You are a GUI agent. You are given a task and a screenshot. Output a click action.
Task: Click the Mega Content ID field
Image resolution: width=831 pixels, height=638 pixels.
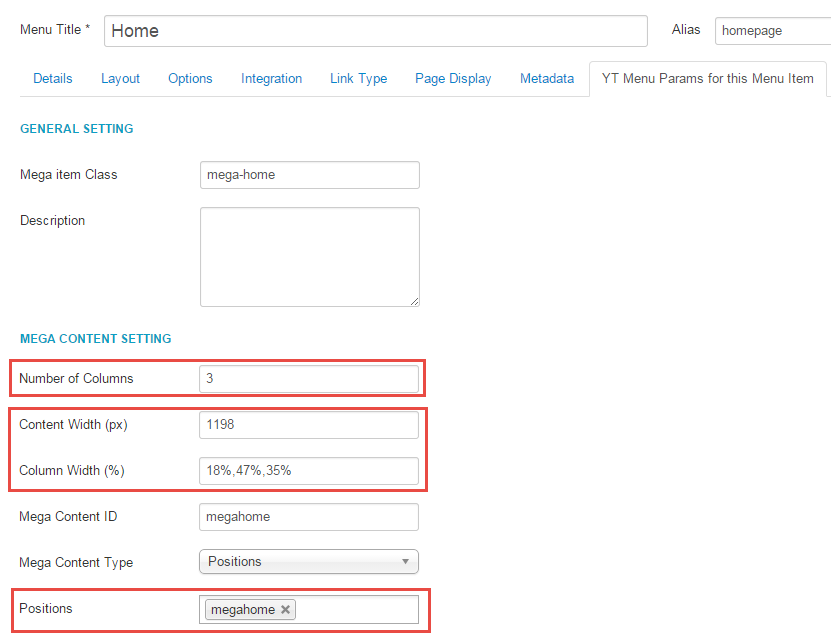pos(309,517)
